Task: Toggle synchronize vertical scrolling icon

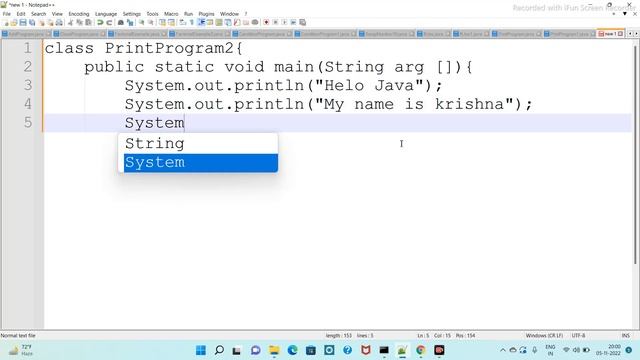Action: click(x=162, y=22)
